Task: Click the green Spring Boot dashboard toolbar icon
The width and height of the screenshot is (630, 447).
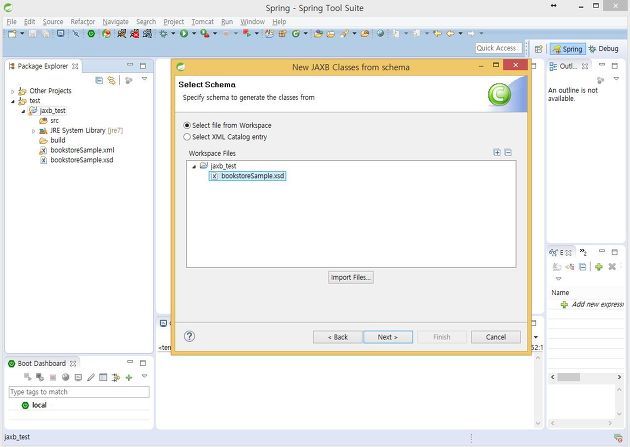Action: click(x=91, y=34)
